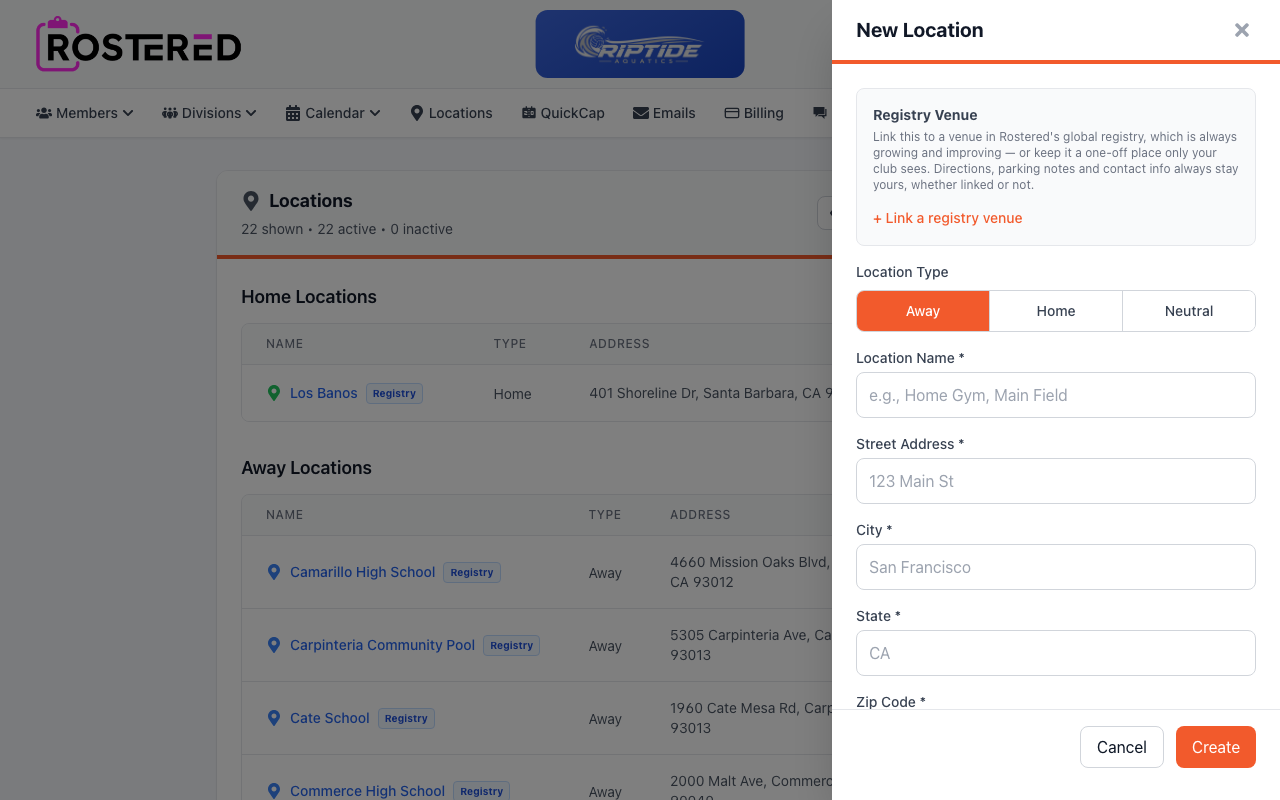
Task: Click the QuickCap icon in the nav
Action: pos(529,113)
